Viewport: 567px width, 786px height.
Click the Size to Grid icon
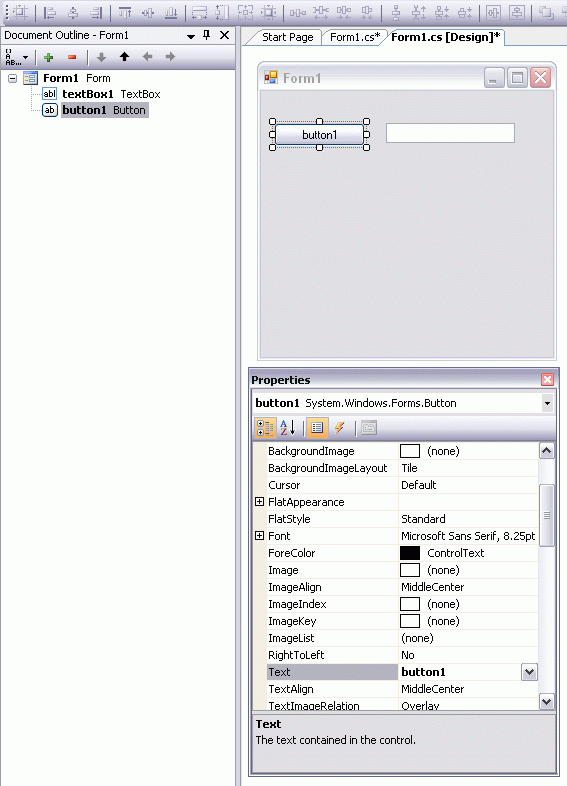pyautogui.click(x=269, y=12)
